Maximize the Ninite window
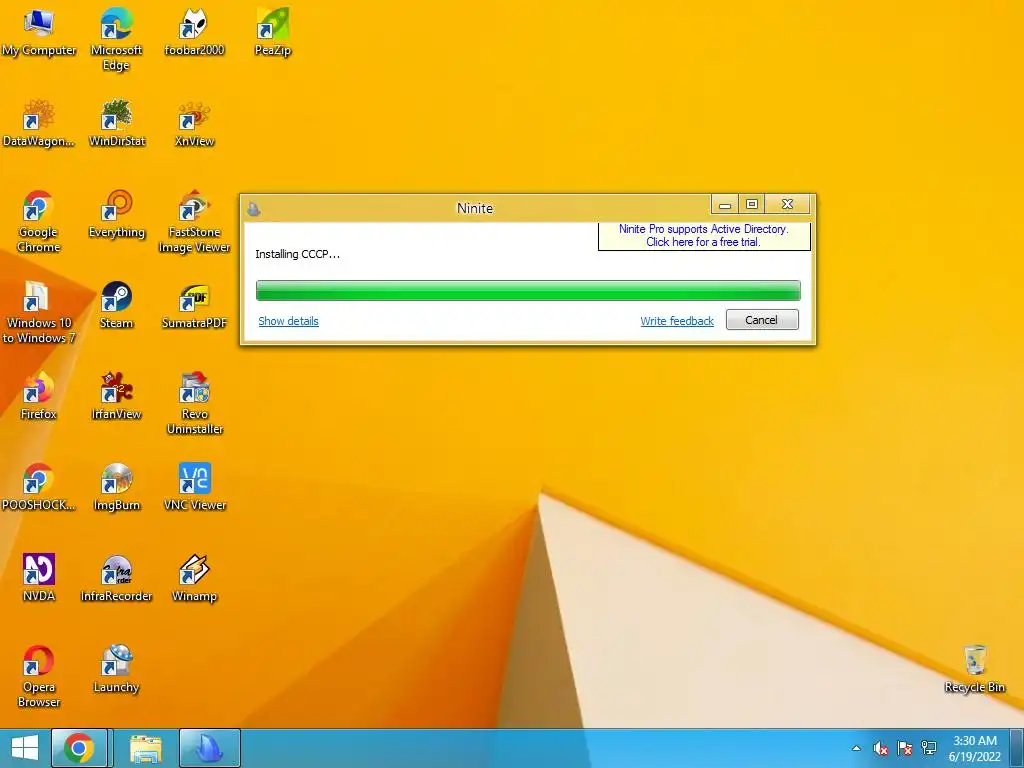Screen dimensions: 1024x768 (x=752, y=205)
